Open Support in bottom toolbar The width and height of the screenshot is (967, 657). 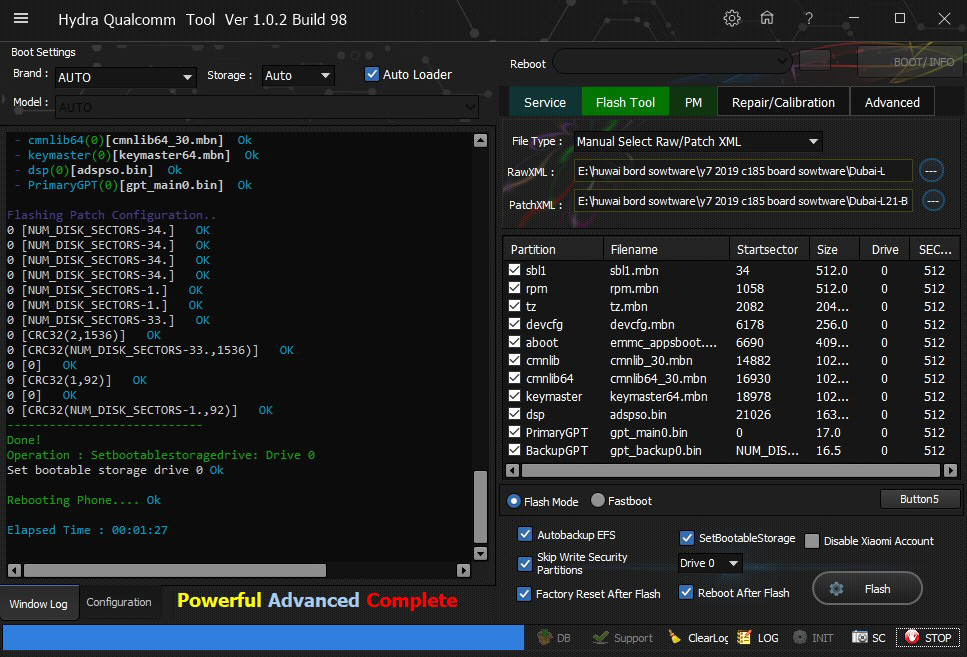coord(622,637)
